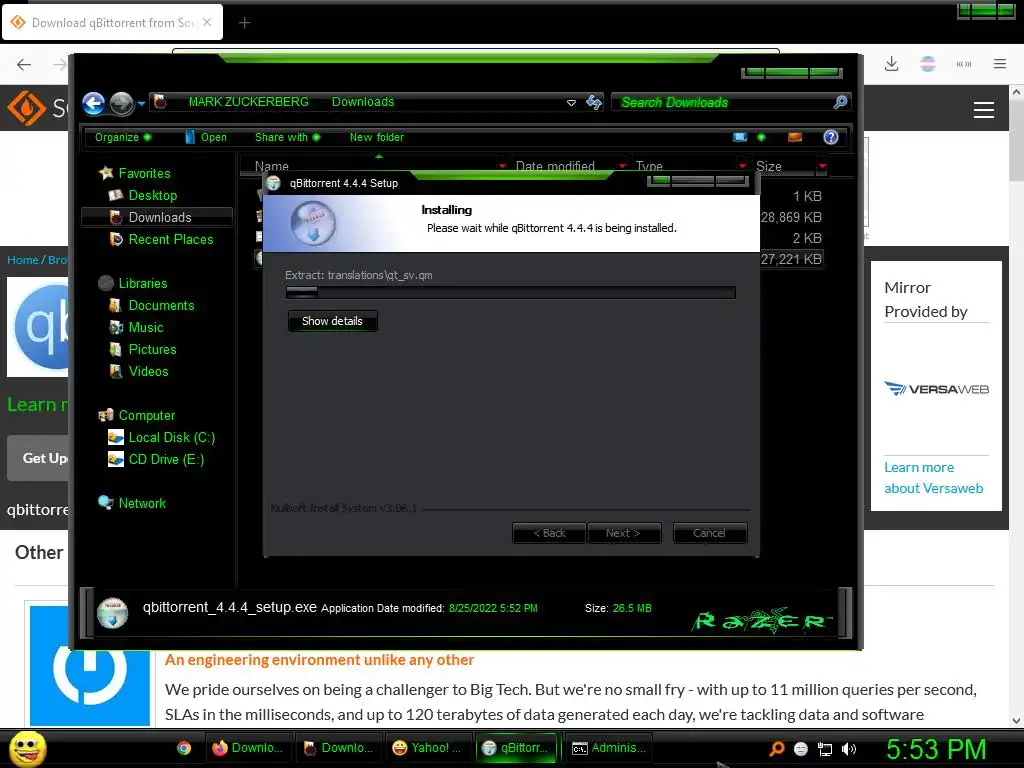This screenshot has height=768, width=1024.
Task: Switch to the Firefox Downlo... taskbar item
Action: [248, 748]
